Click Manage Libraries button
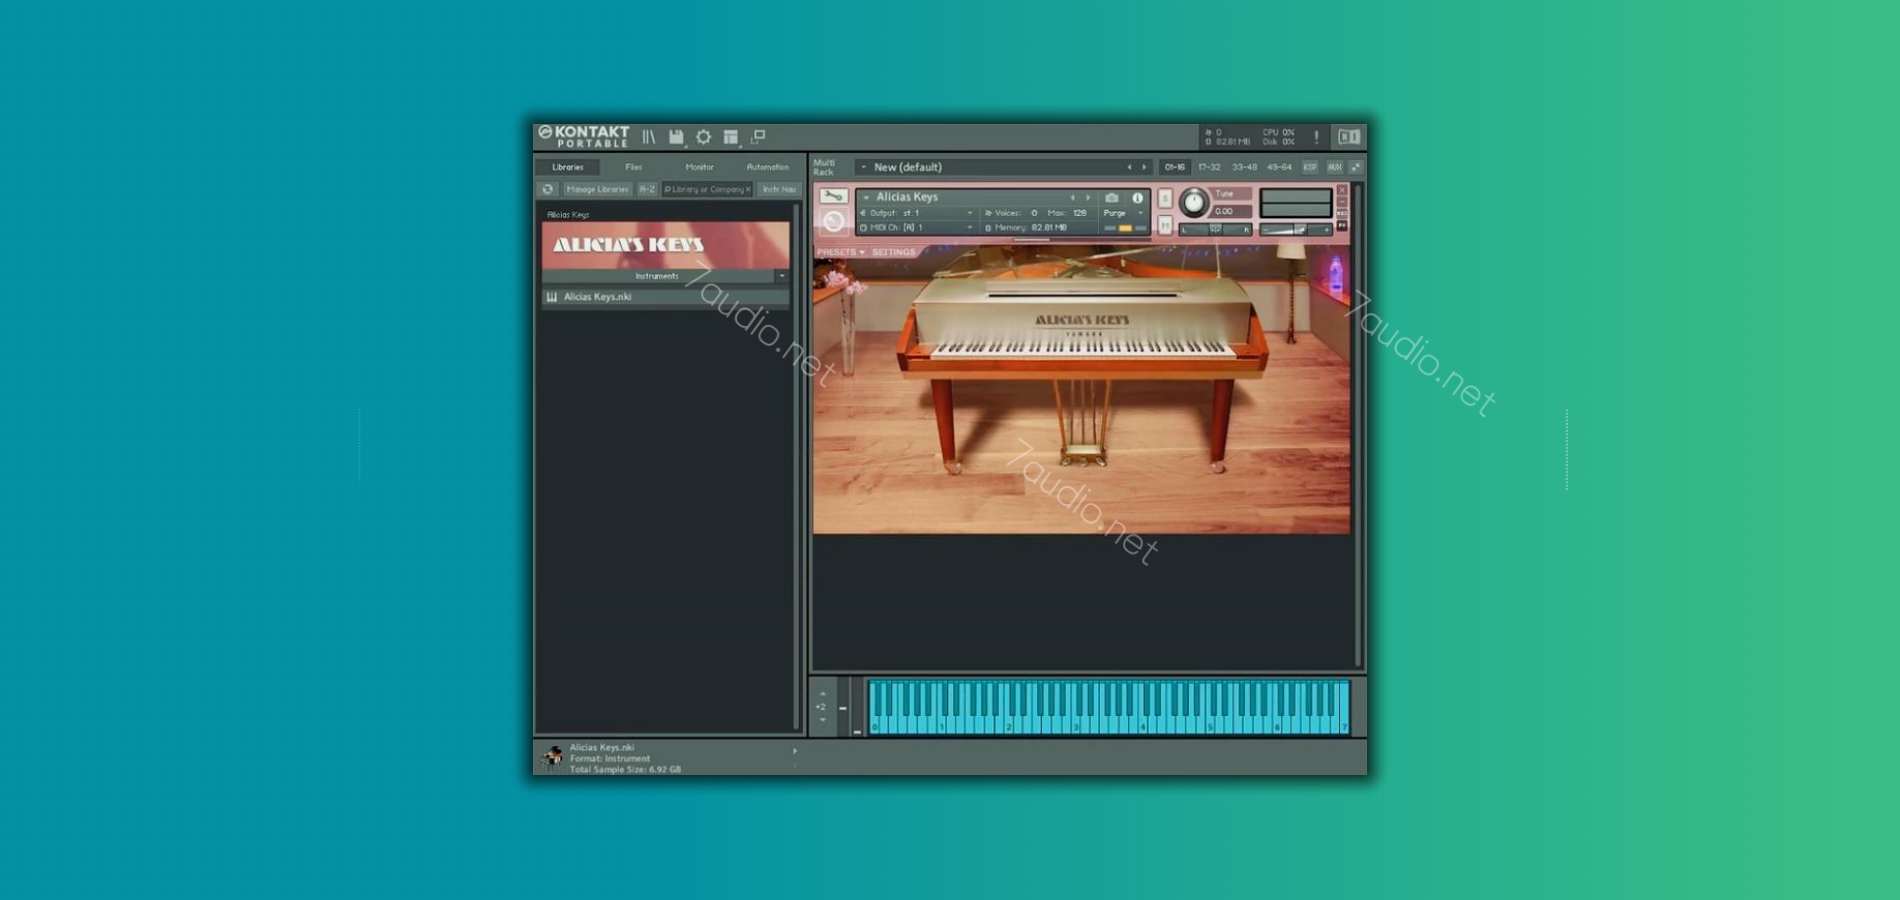Image resolution: width=1900 pixels, height=900 pixels. [597, 189]
